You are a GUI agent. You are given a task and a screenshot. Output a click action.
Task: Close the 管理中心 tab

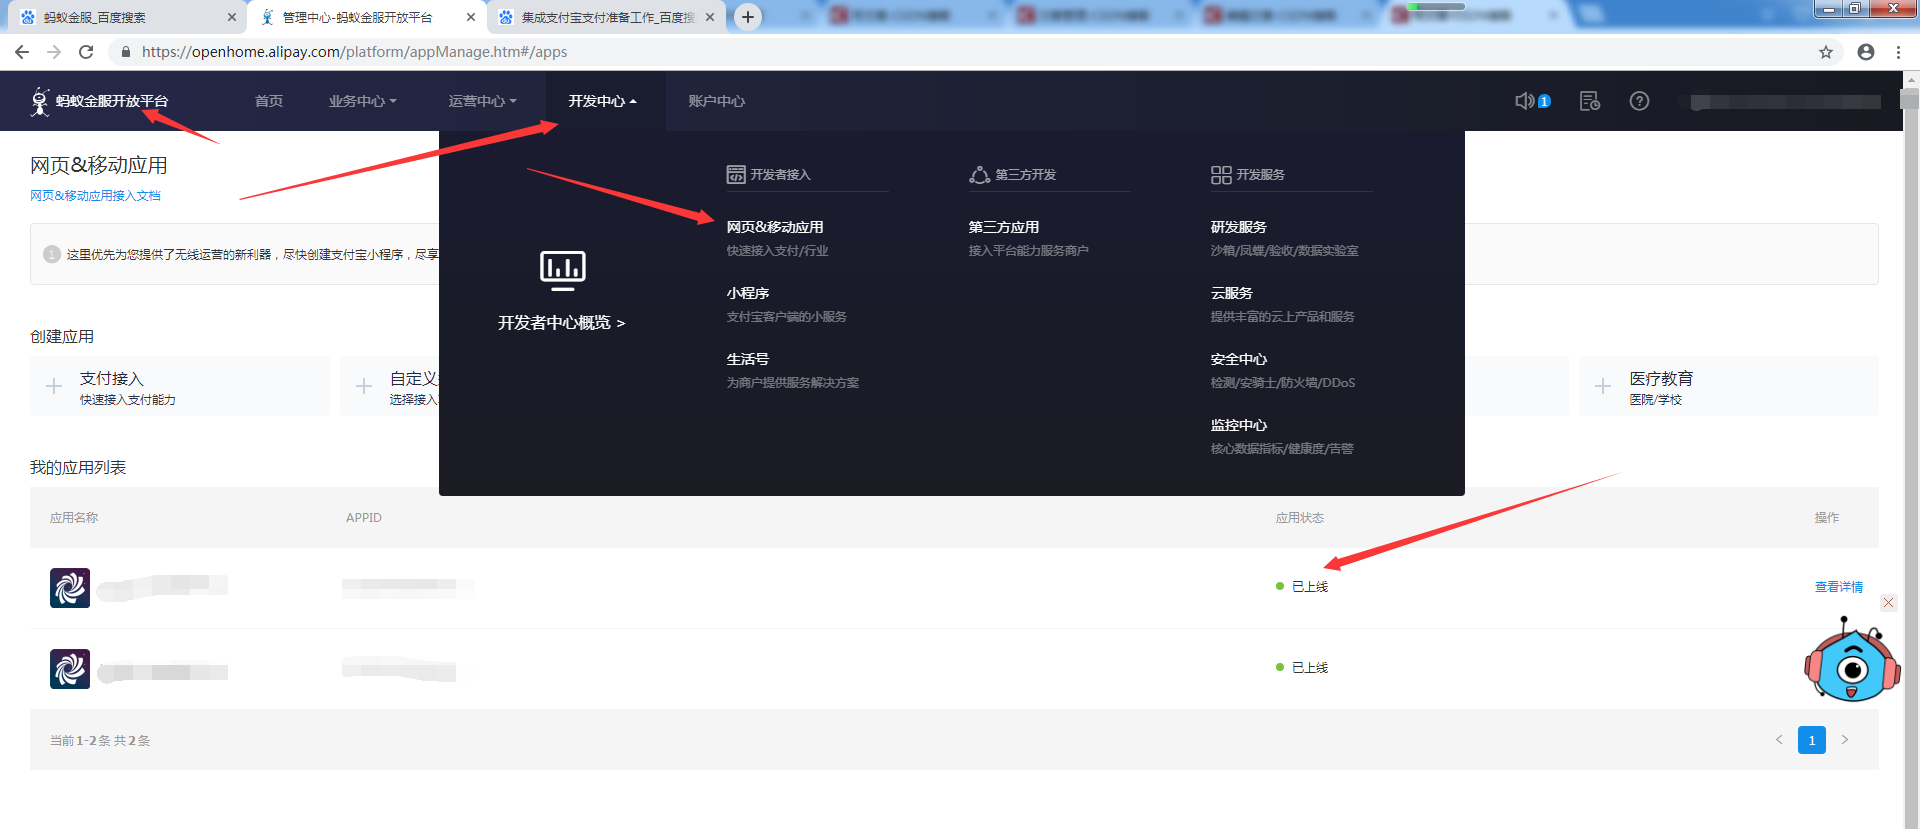[x=471, y=17]
